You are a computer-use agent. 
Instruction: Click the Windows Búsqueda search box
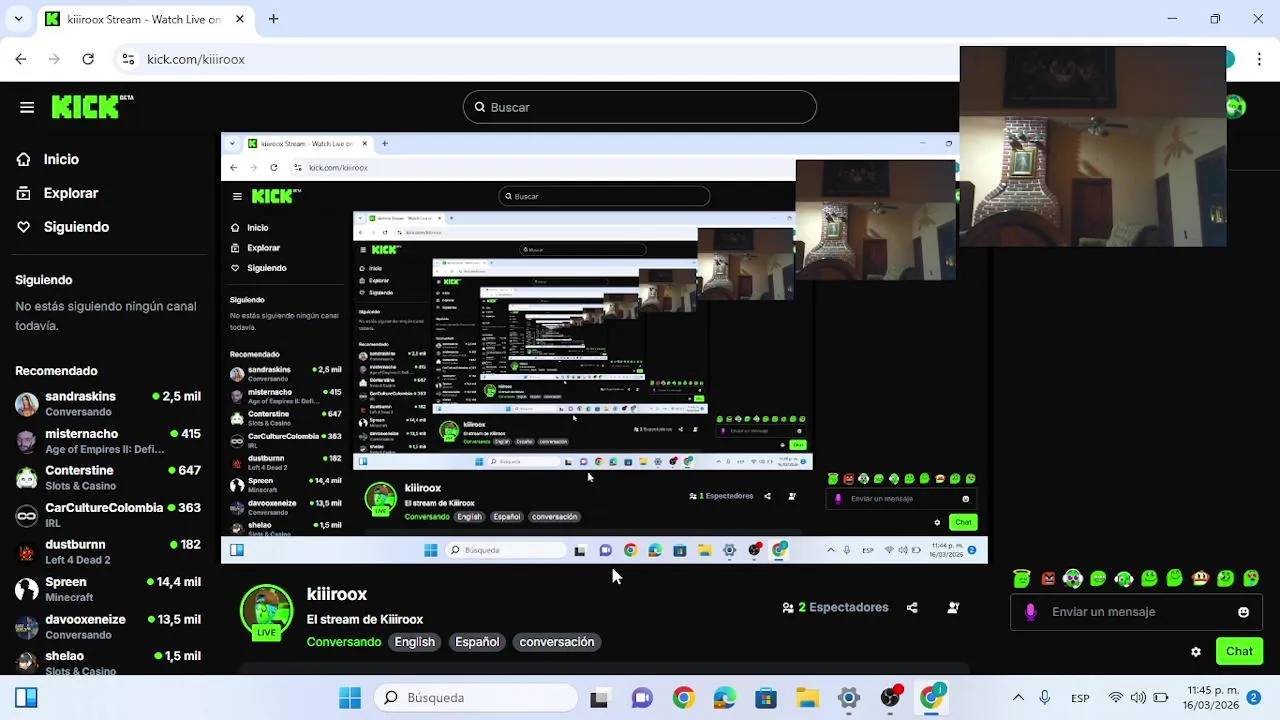click(475, 697)
